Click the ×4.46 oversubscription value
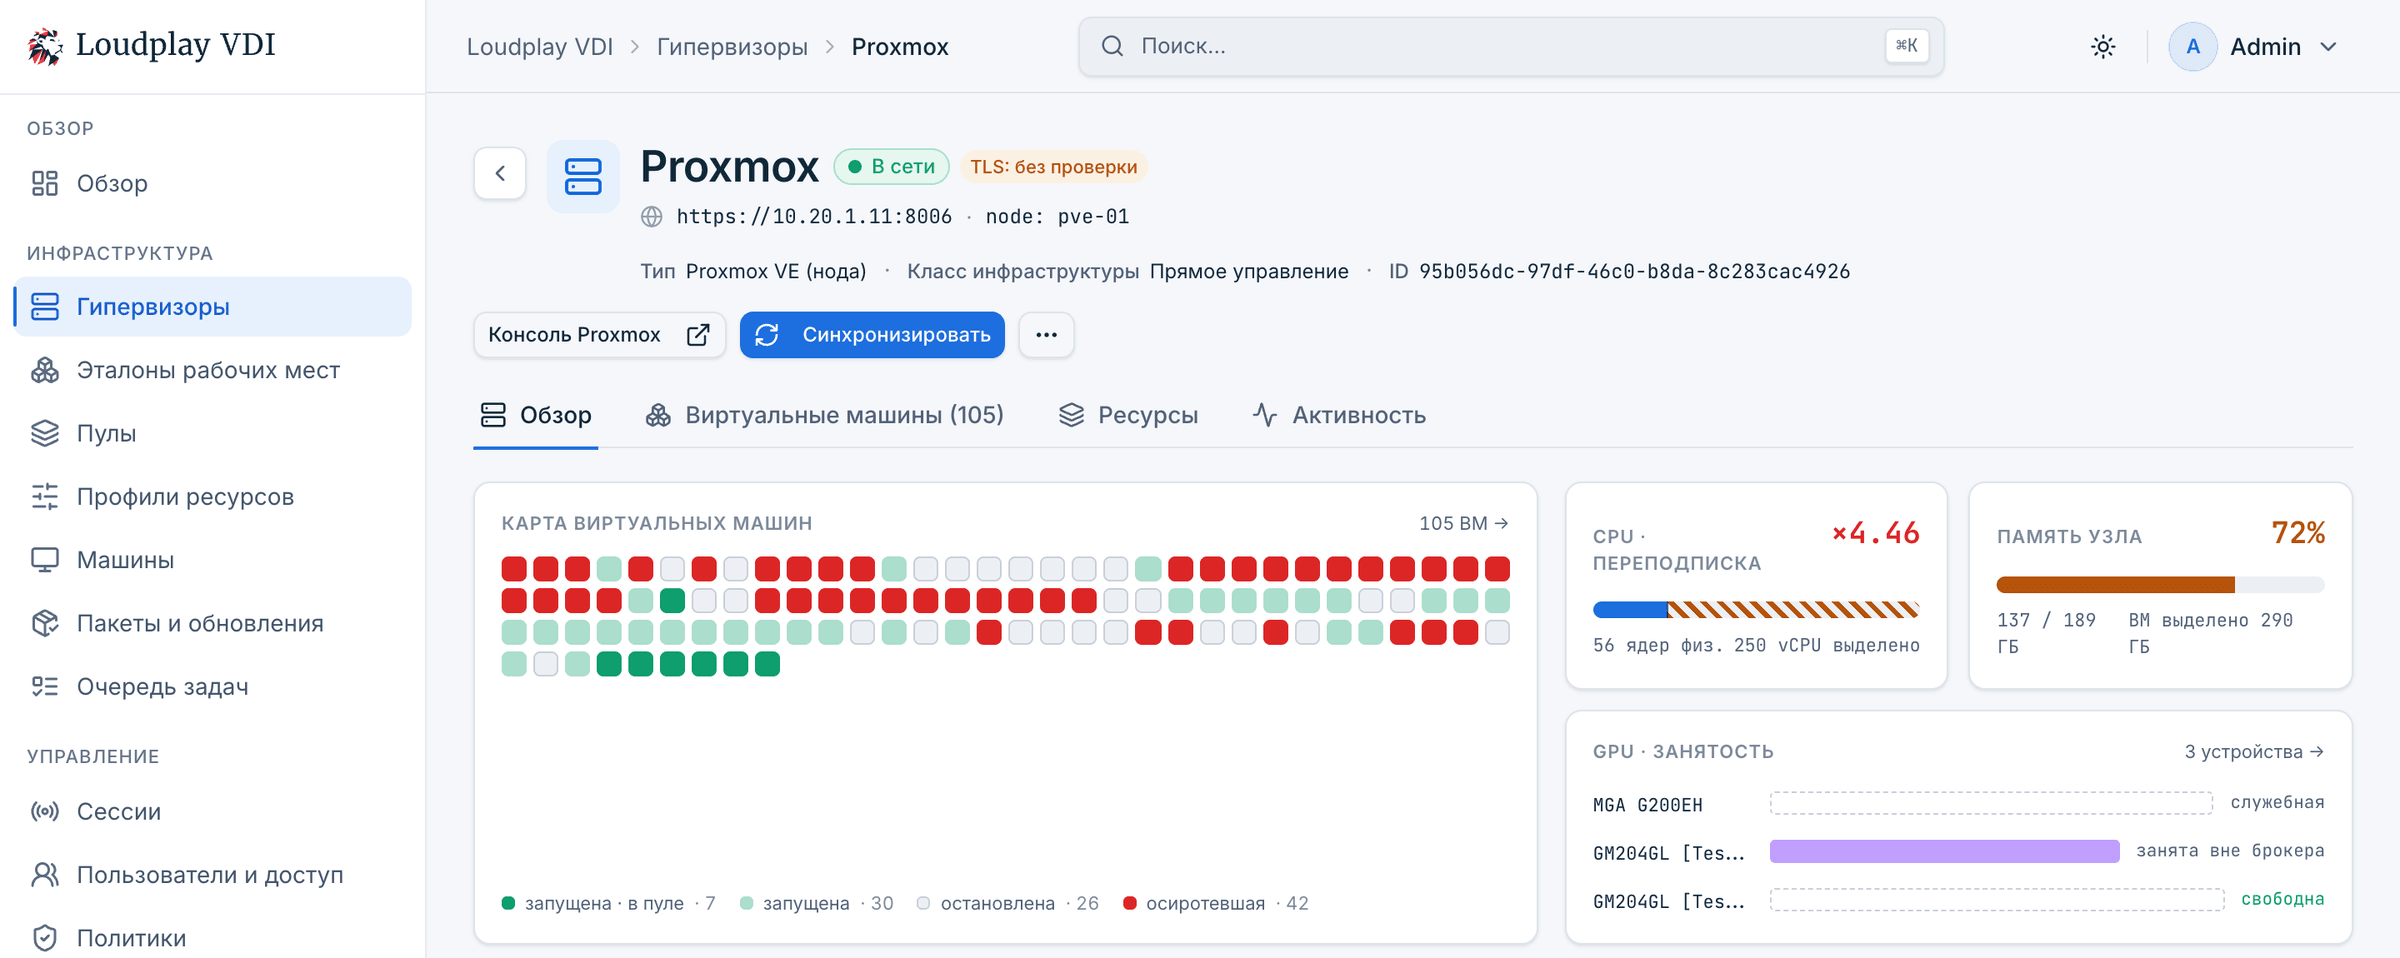This screenshot has height=958, width=2400. pos(1876,534)
